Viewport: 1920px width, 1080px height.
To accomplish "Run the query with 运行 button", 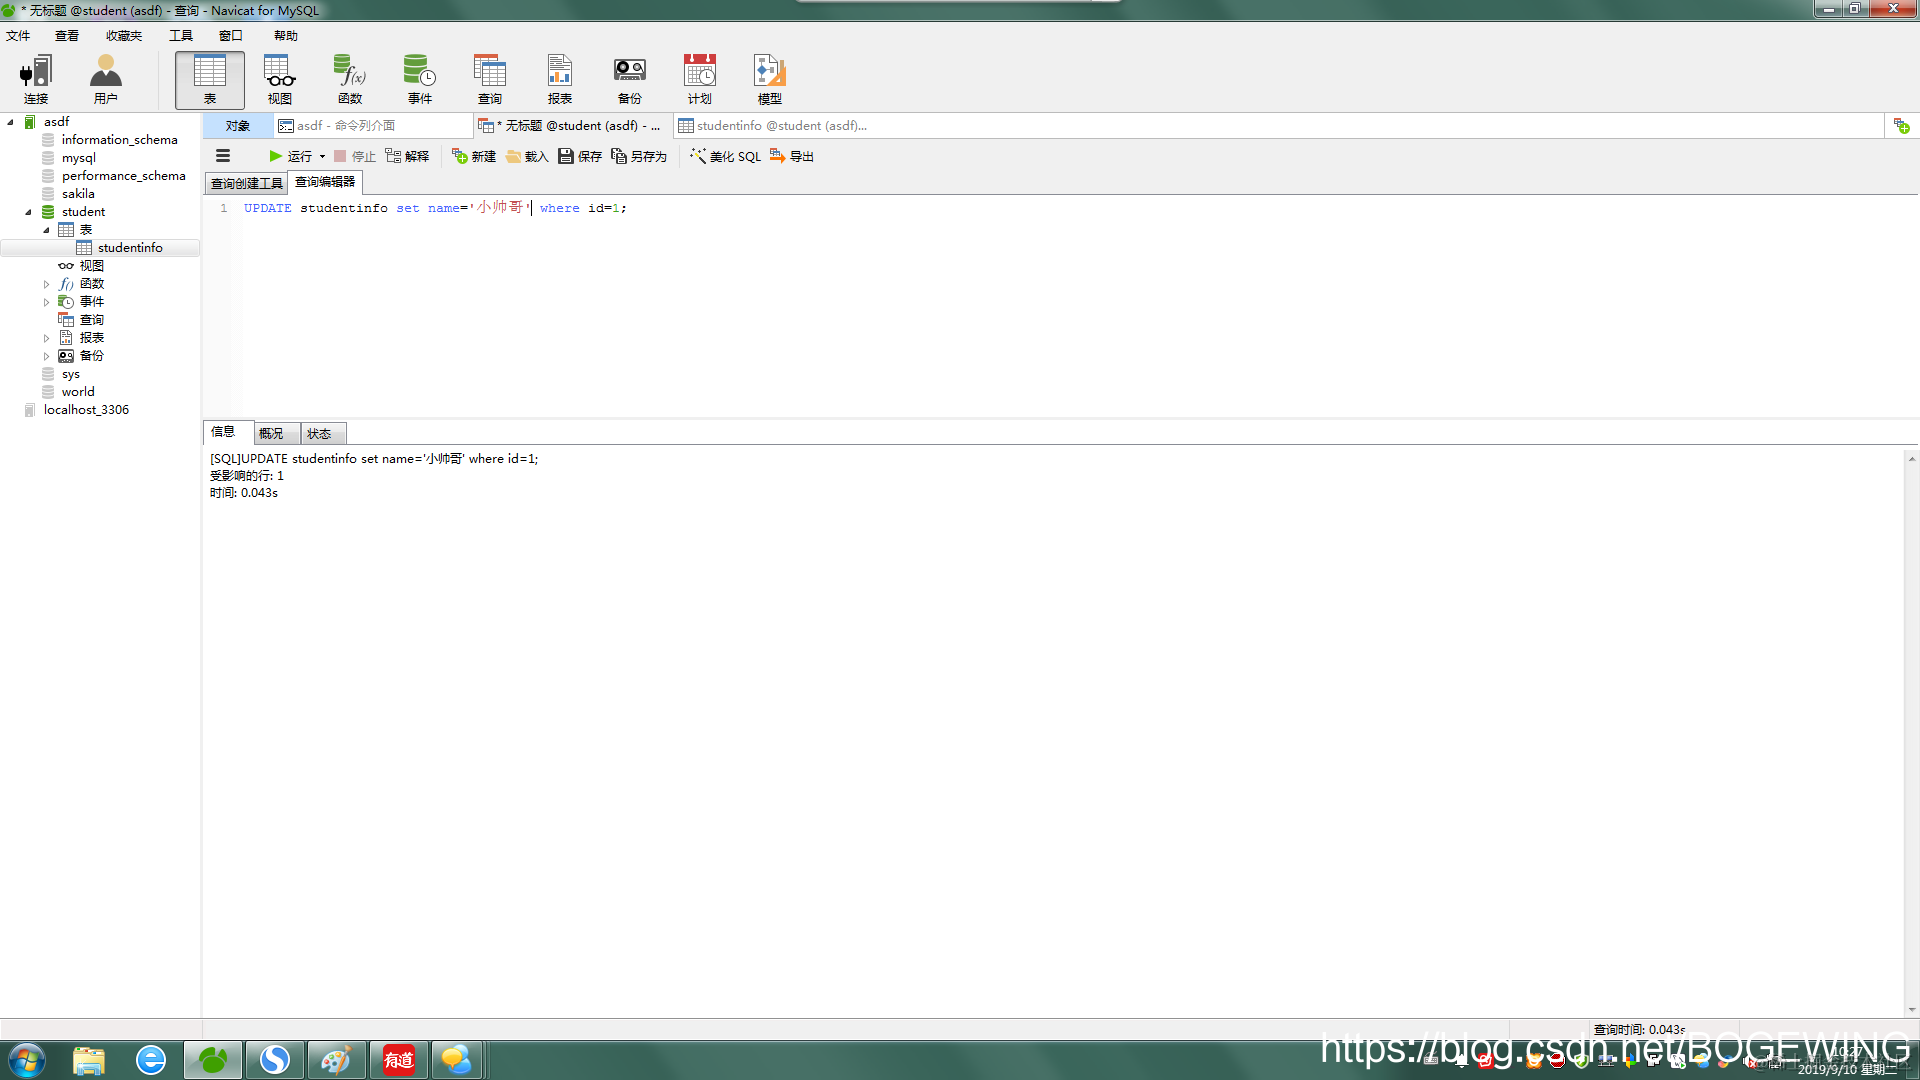I will 290,156.
